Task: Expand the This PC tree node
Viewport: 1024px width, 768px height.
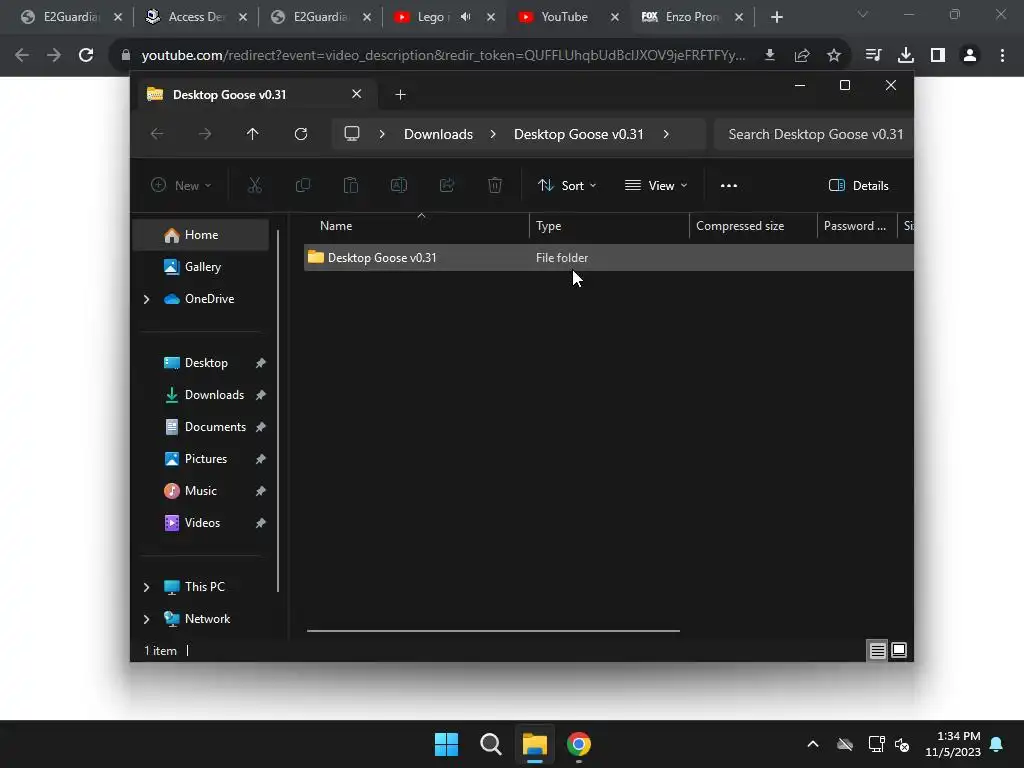Action: [x=146, y=587]
